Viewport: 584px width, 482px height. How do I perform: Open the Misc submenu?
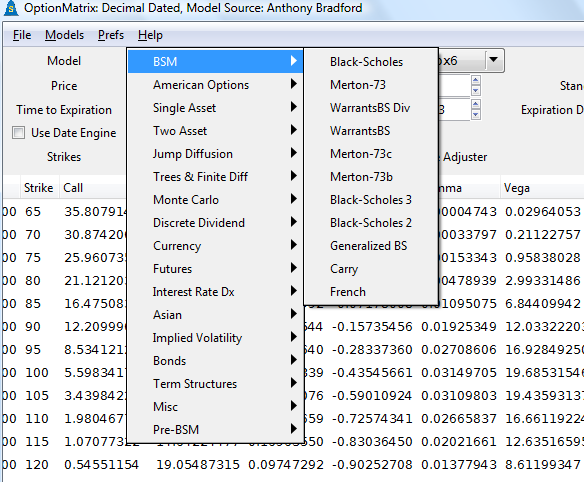(x=215, y=407)
